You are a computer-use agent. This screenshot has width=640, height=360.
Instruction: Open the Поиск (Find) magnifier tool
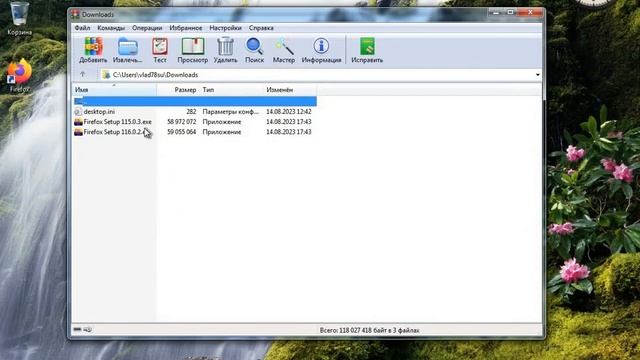pos(254,50)
